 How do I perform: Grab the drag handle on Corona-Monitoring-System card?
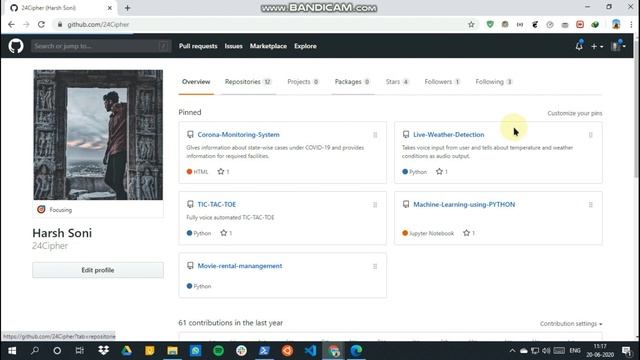(x=375, y=135)
